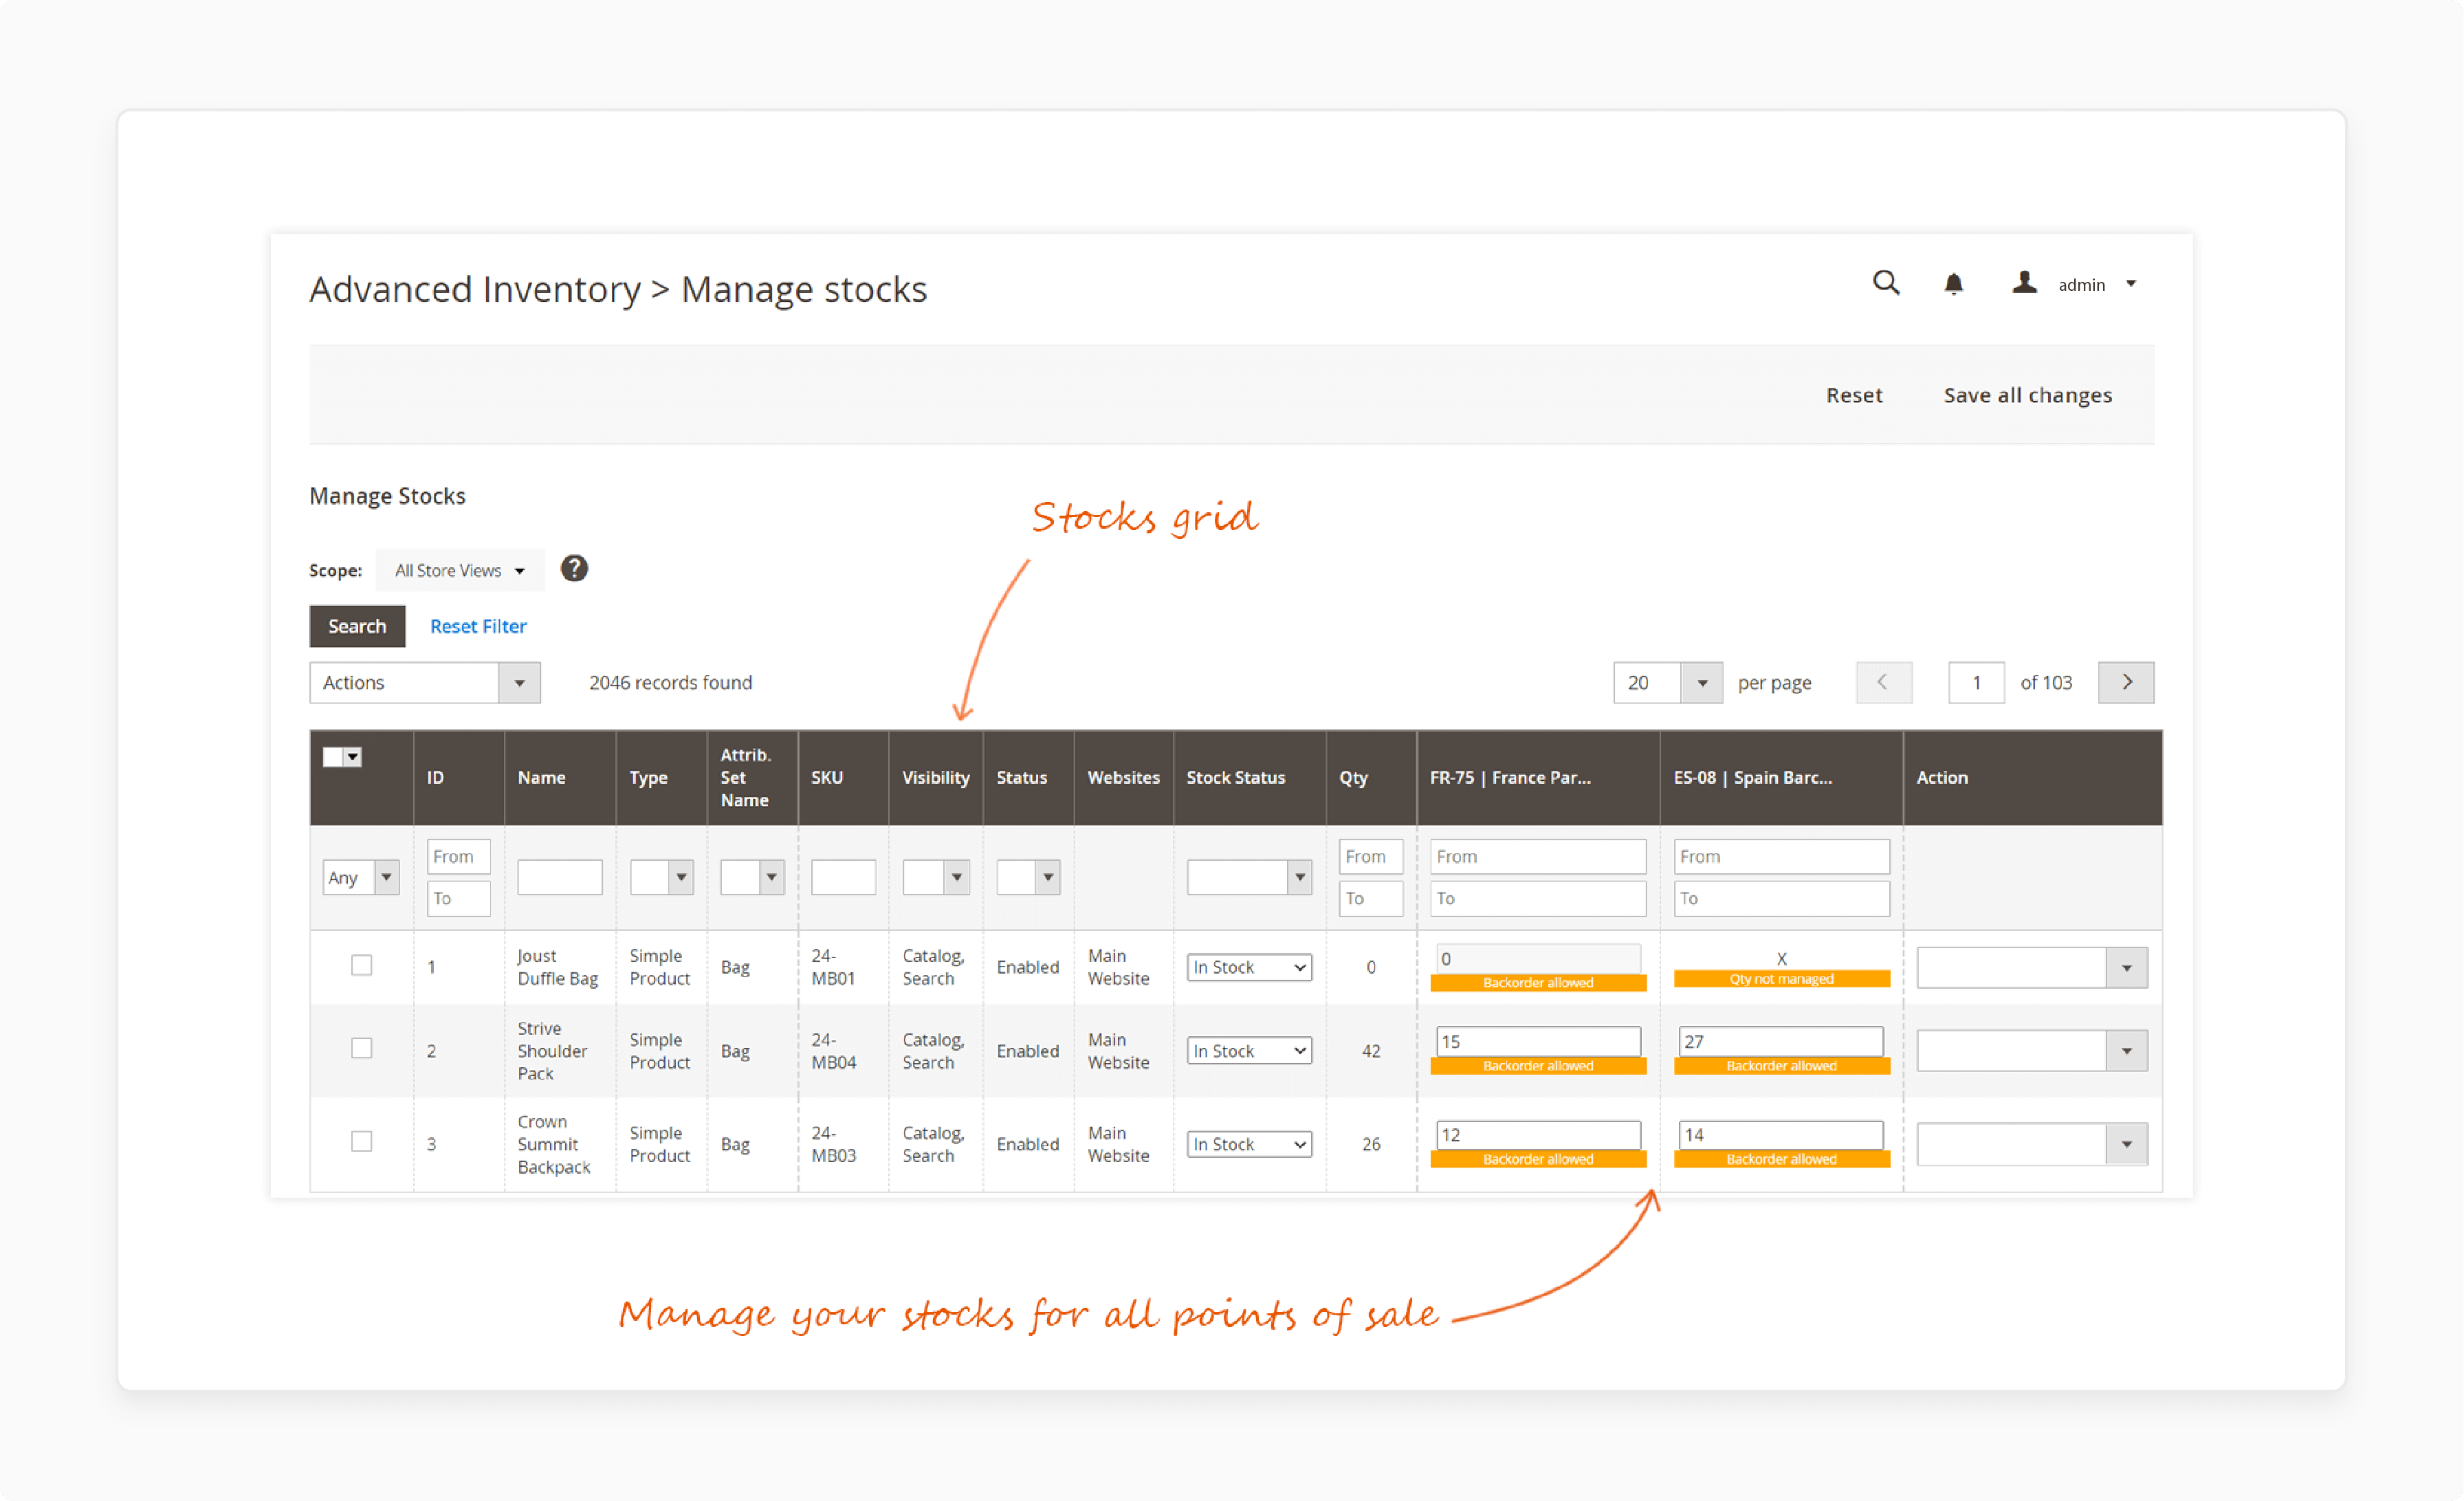Viewport: 2464px width, 1501px height.
Task: Expand the All Store Views scope dropdown
Action: 461,570
